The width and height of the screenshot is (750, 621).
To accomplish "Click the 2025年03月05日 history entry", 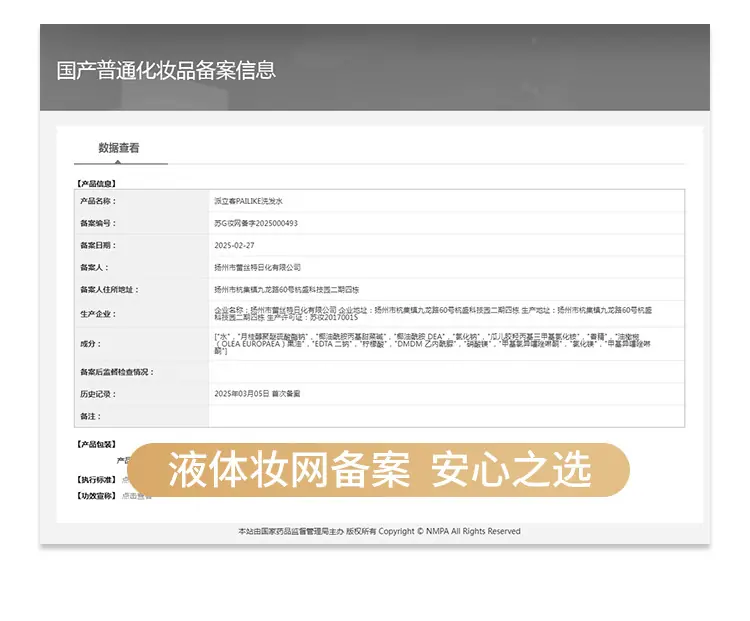I will tap(257, 394).
